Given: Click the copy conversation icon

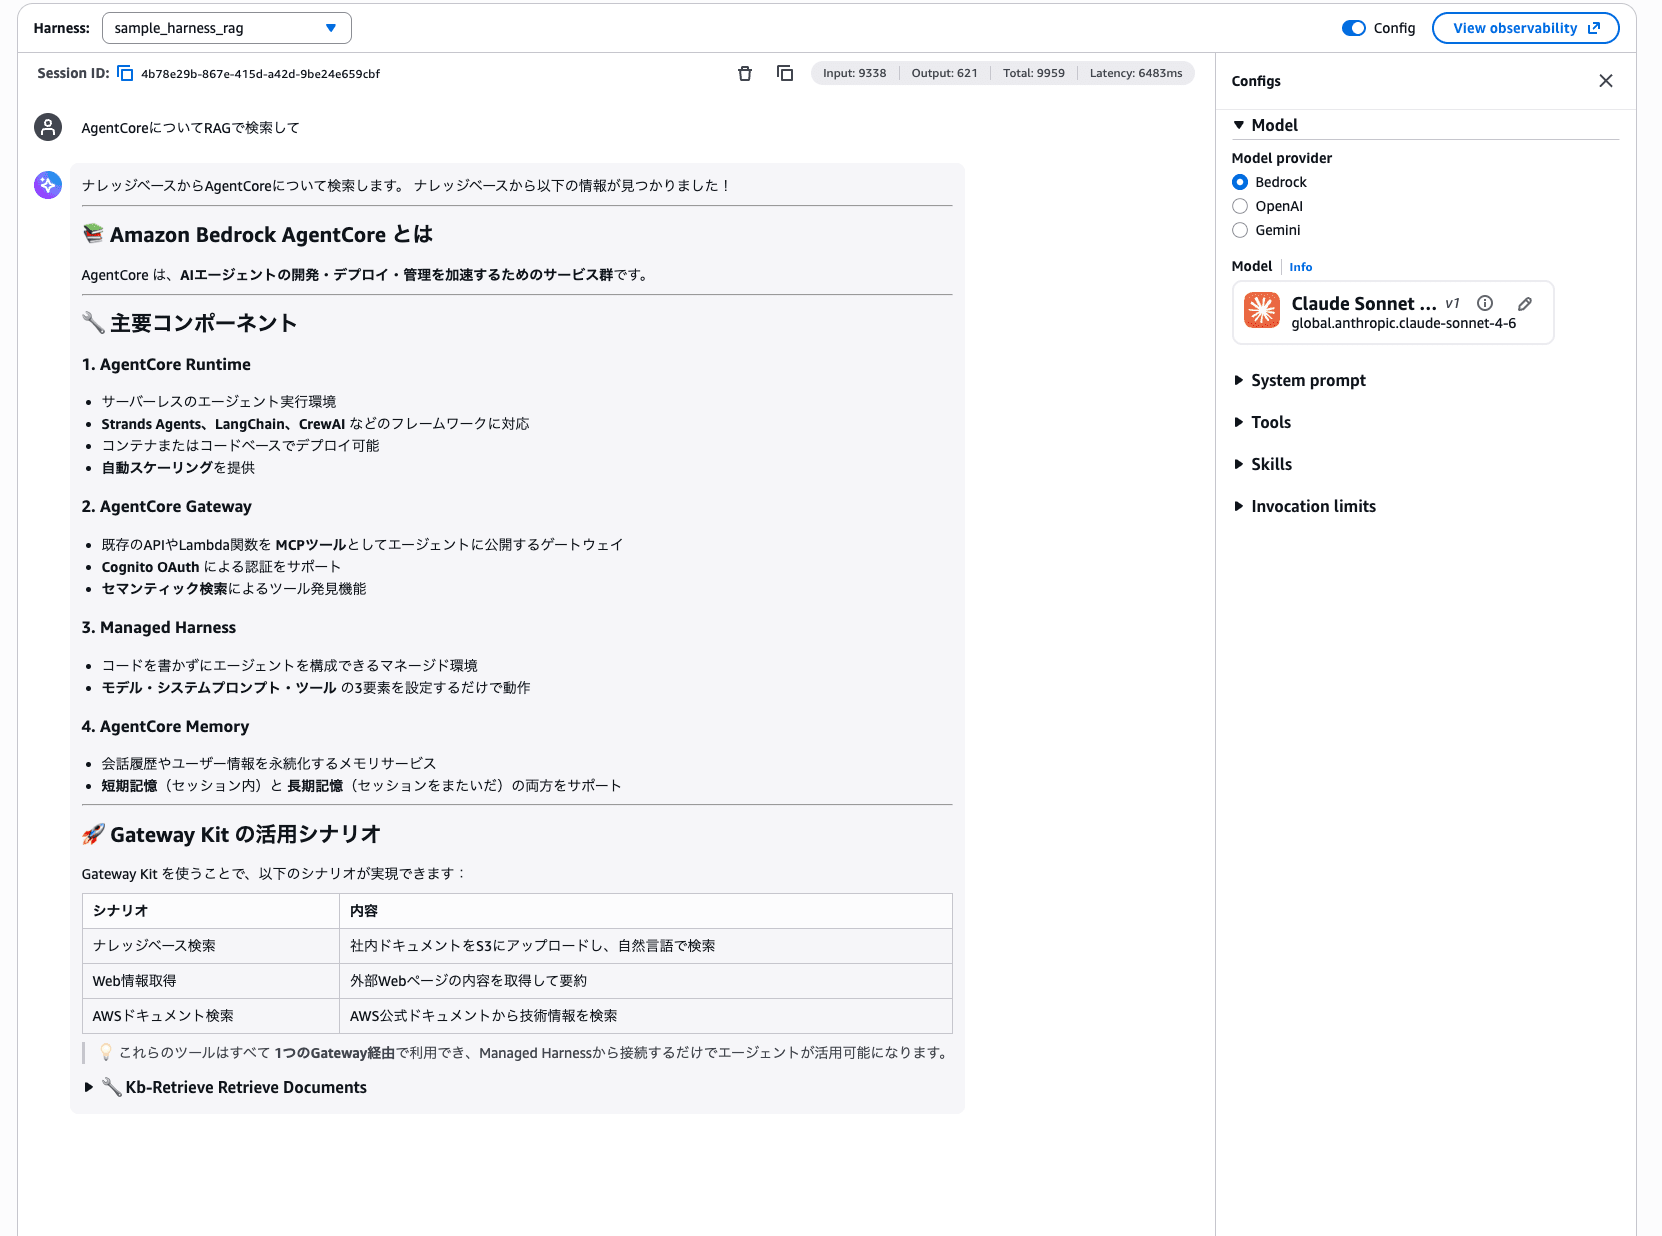Looking at the screenshot, I should (785, 73).
